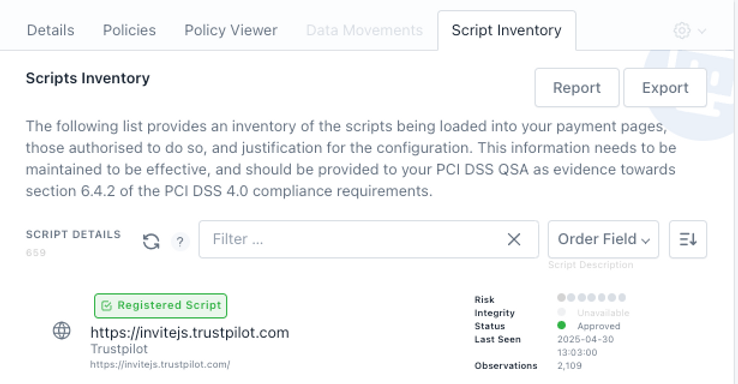Click the Export button
The height and width of the screenshot is (384, 738).
point(665,88)
